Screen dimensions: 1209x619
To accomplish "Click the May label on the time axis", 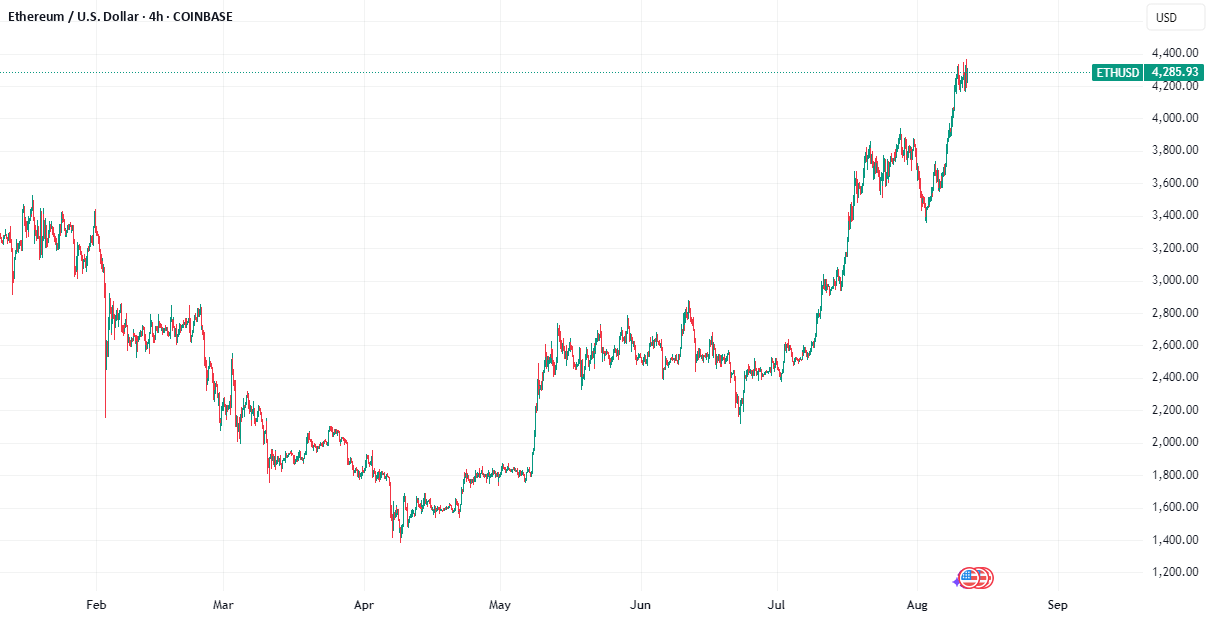I will pos(500,605).
